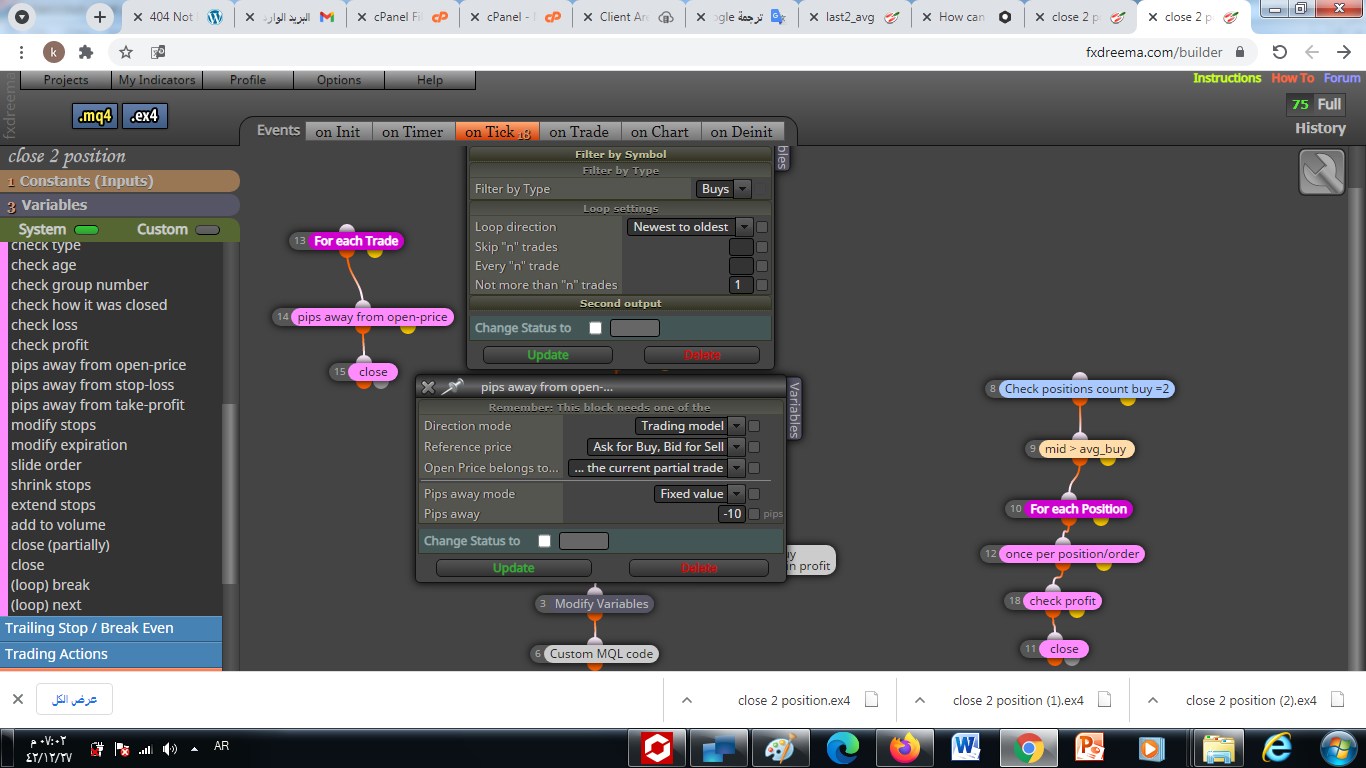Image resolution: width=1366 pixels, height=768 pixels.
Task: Close the downloads bar with the X
Action: [18, 699]
